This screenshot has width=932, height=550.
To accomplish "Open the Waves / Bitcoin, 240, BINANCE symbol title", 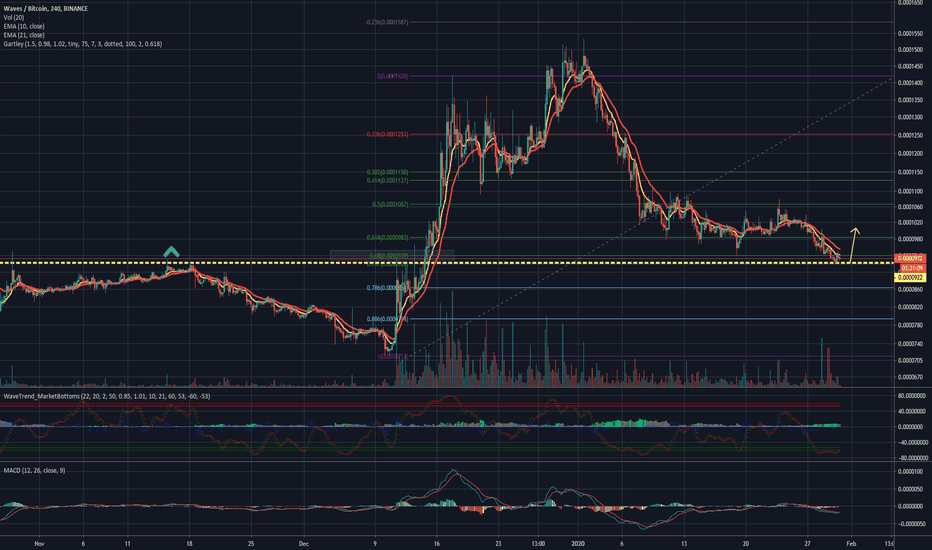I will [46, 9].
